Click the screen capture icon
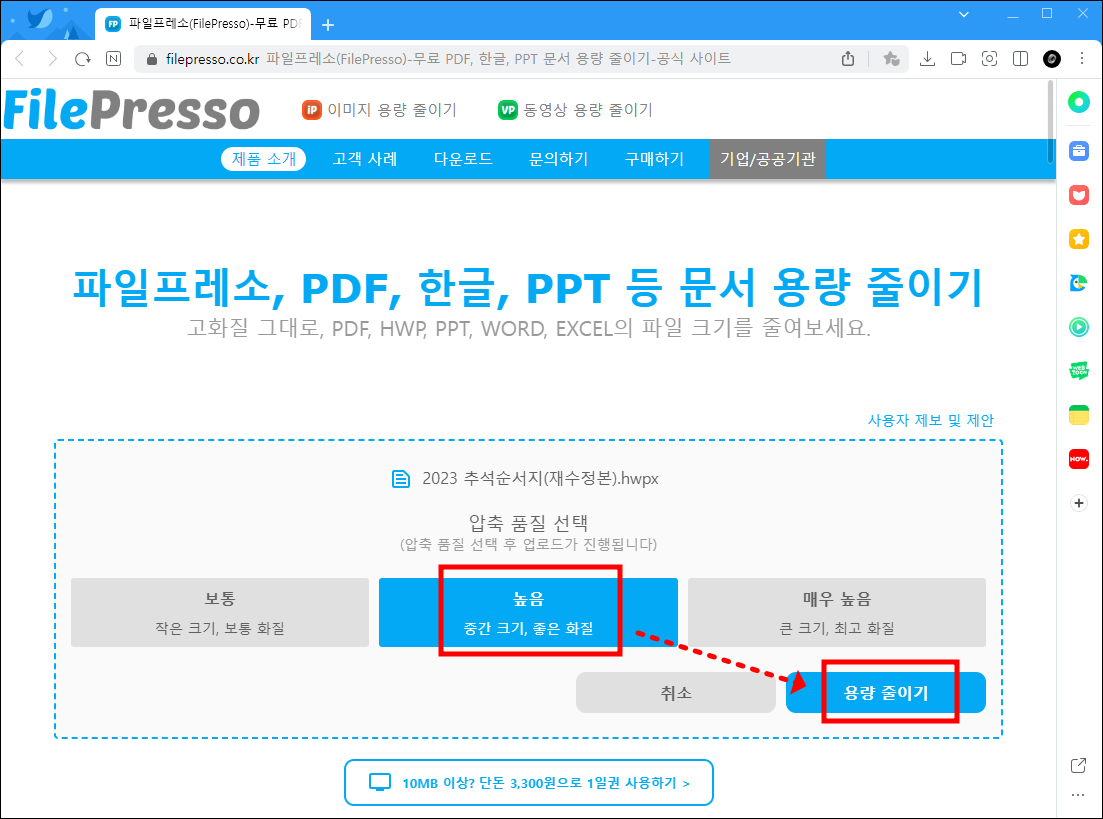Screen dimensions: 1103x819 pos(989,59)
